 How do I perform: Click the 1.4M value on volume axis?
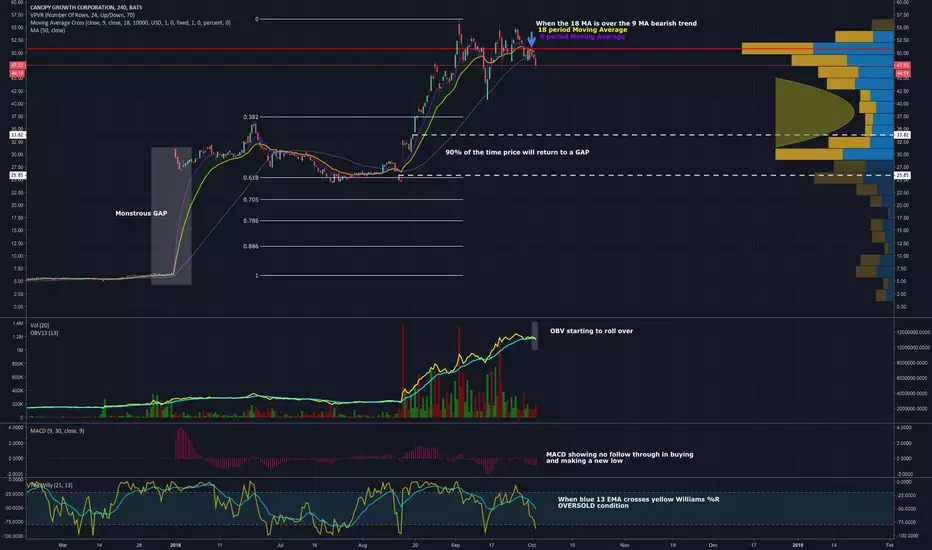18,323
